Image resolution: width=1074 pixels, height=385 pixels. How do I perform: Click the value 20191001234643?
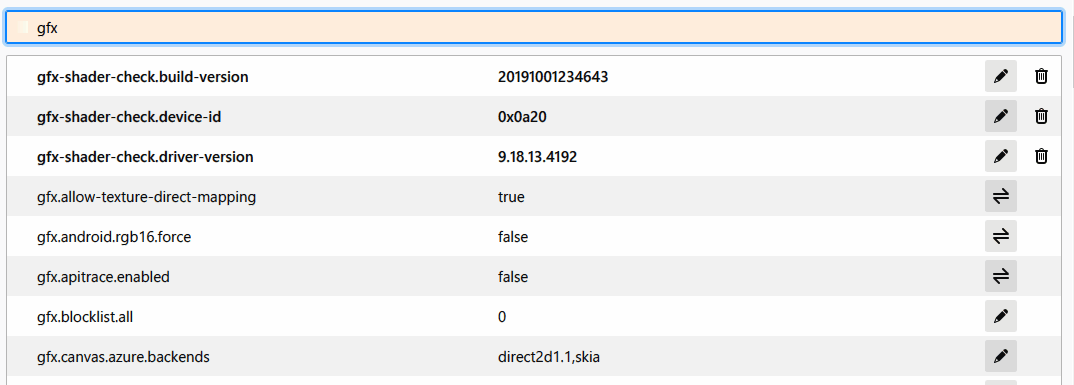553,77
